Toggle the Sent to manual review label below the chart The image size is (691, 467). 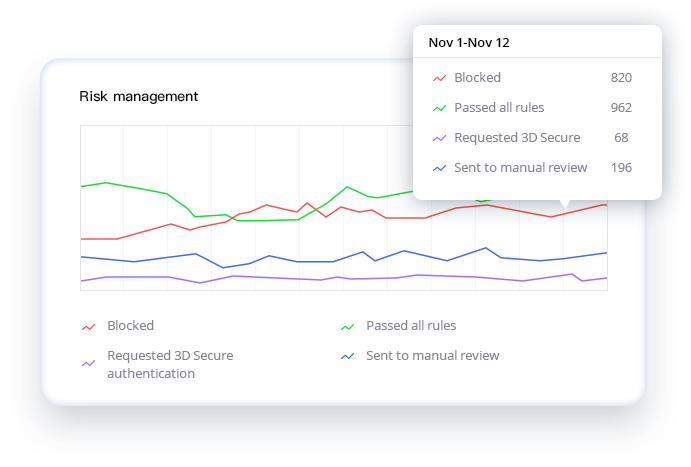(x=432, y=355)
